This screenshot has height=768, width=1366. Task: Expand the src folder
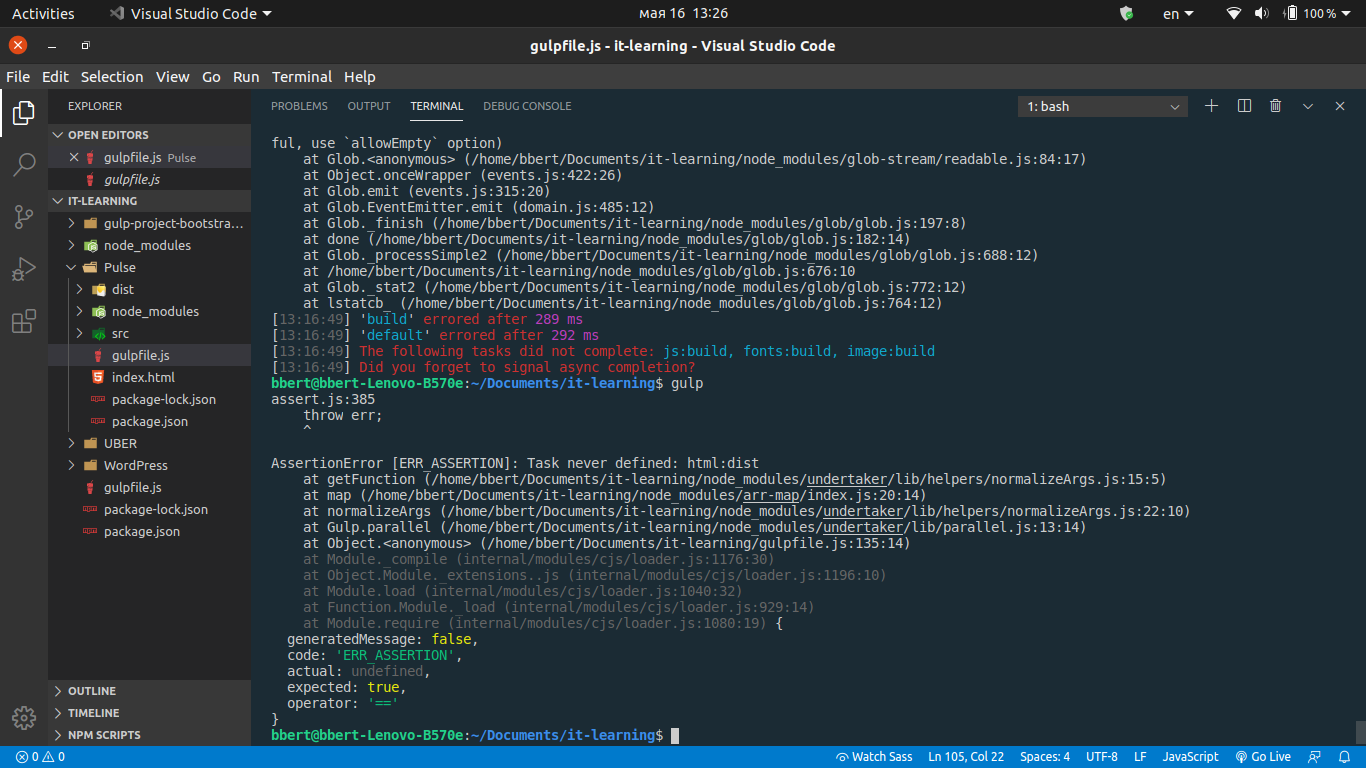[x=150, y=333]
